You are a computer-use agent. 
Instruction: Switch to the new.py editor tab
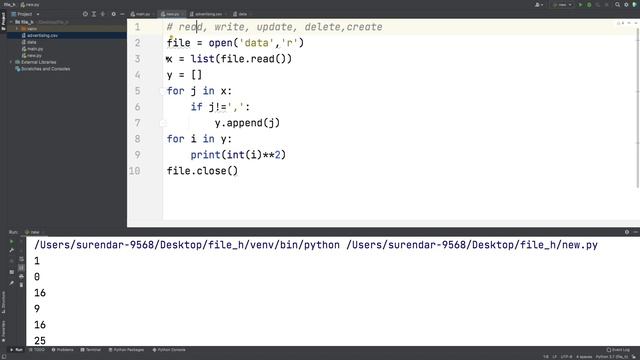[x=171, y=14]
